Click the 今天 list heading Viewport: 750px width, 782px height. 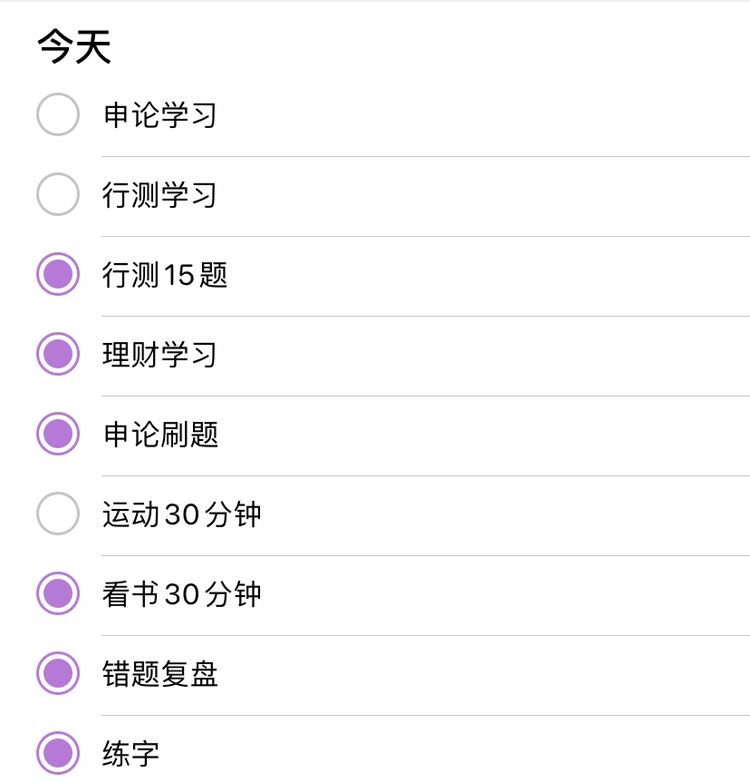coord(74,46)
